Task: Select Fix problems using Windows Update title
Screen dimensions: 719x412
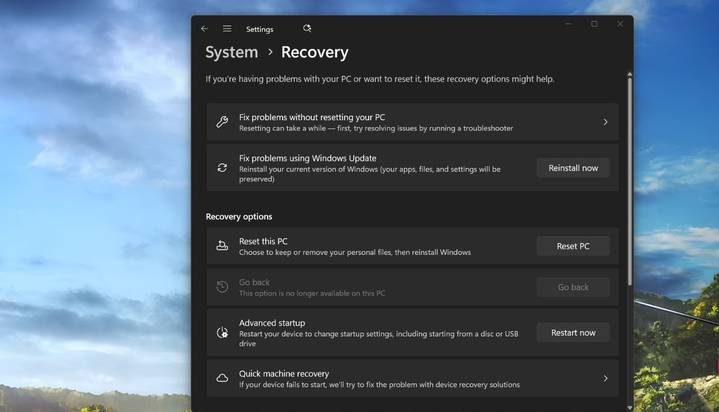Action: [308, 158]
